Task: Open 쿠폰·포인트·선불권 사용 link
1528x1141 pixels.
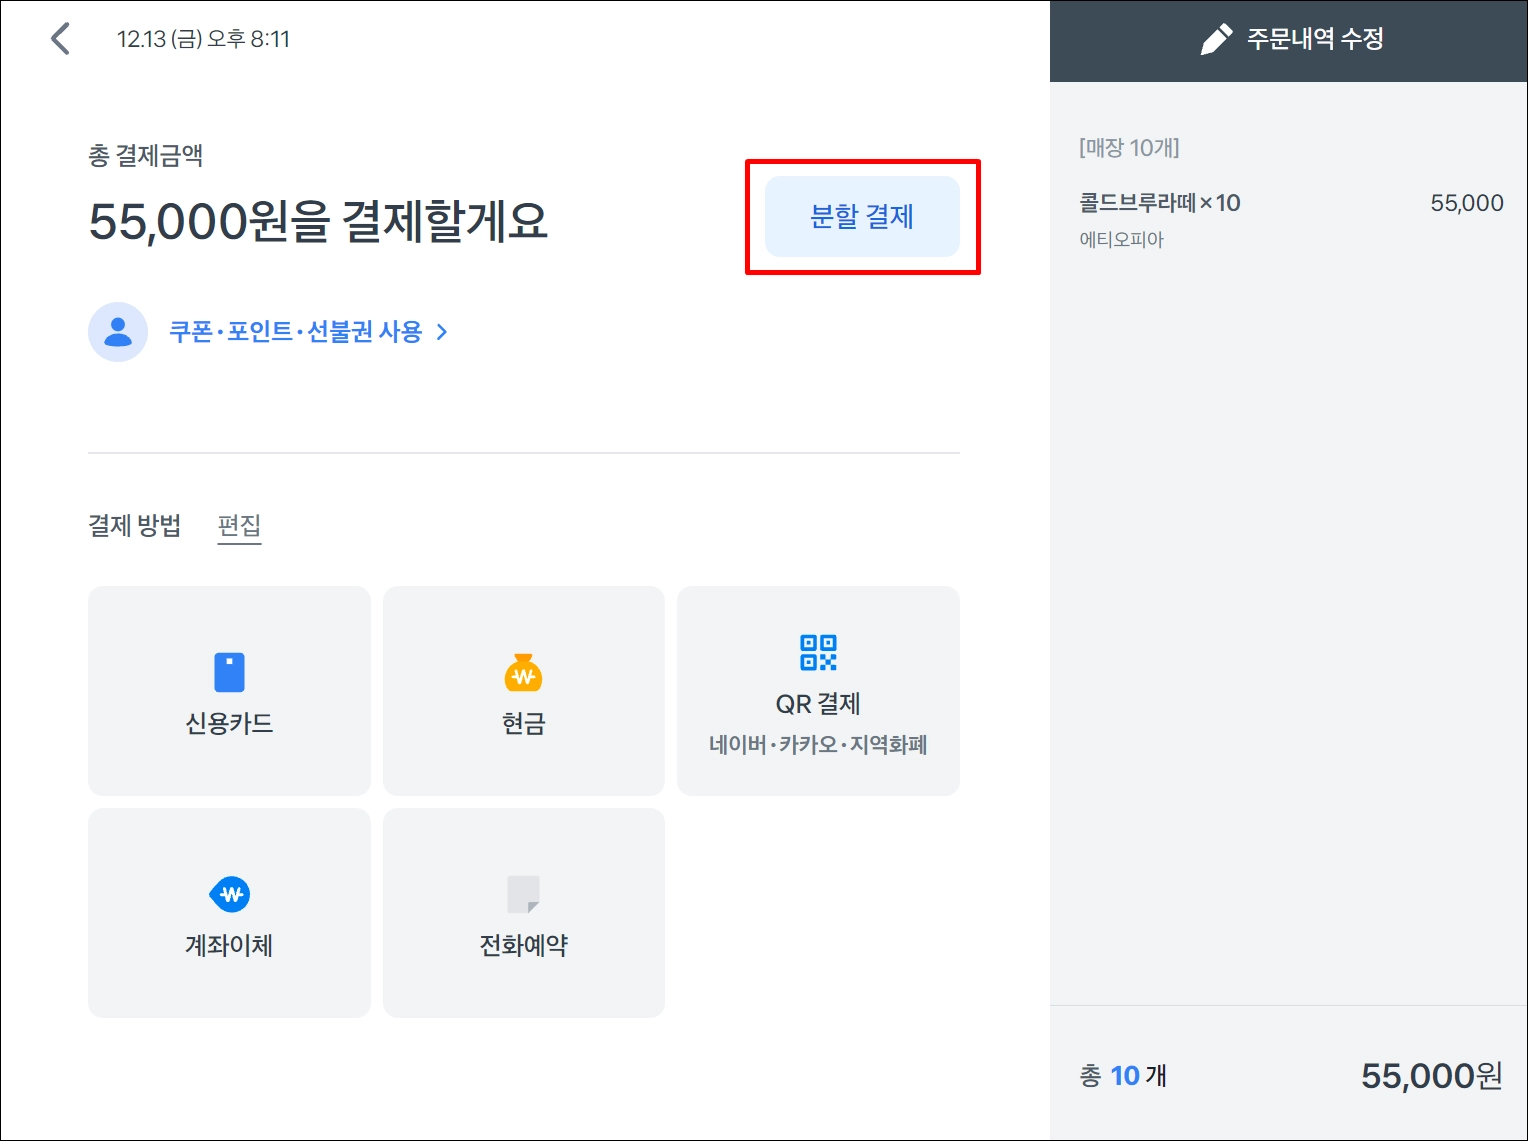Action: (x=296, y=332)
